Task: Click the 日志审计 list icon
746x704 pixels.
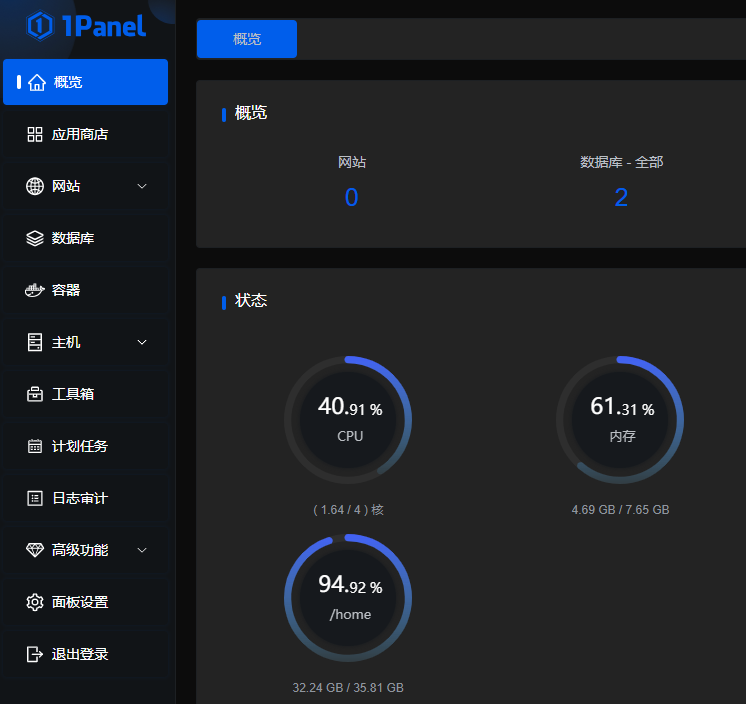Action: (35, 498)
